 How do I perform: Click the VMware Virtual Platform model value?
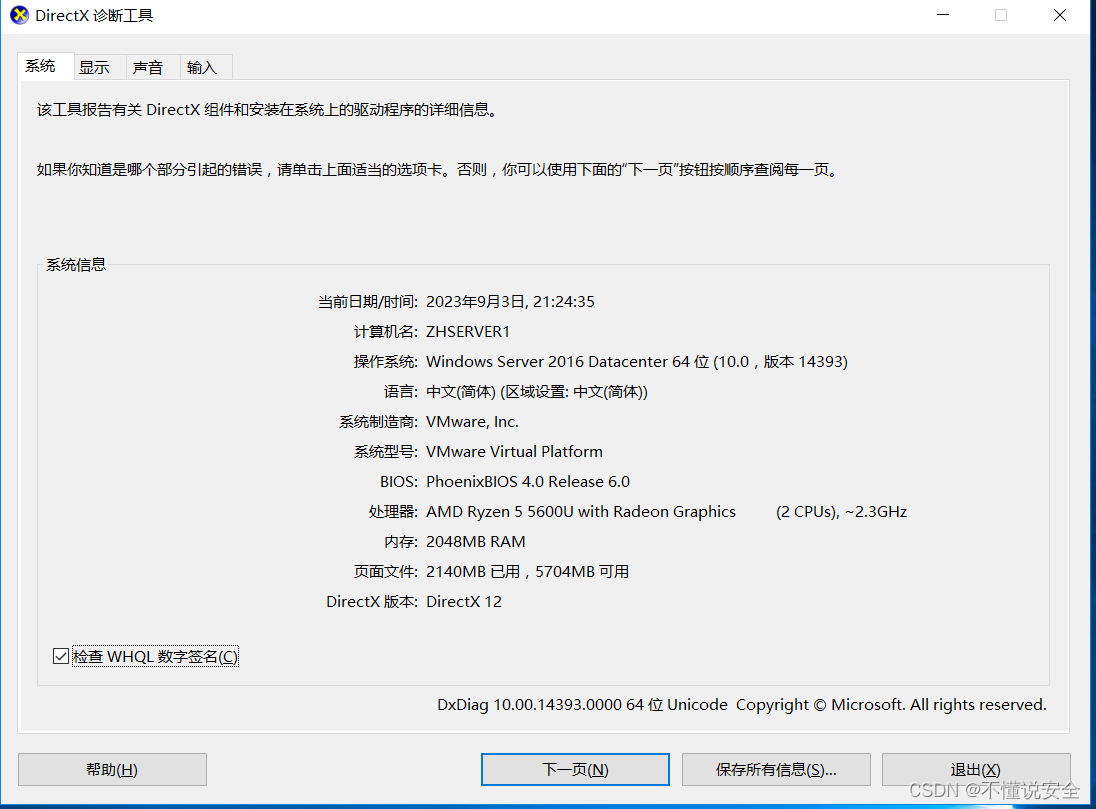click(x=514, y=452)
